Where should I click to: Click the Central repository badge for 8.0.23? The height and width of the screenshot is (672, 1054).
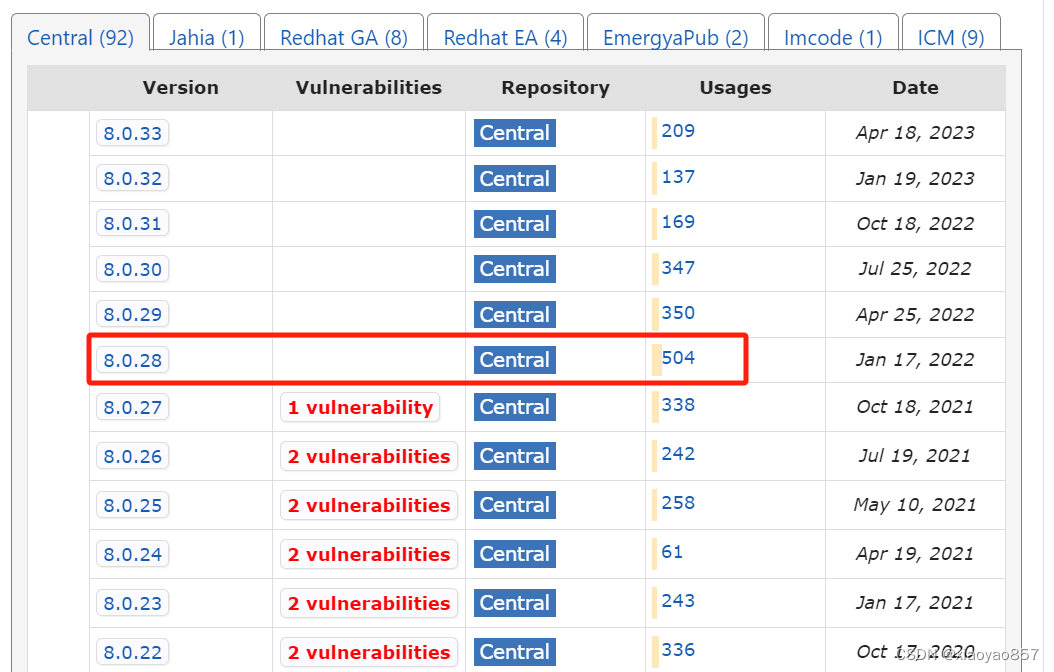(515, 603)
